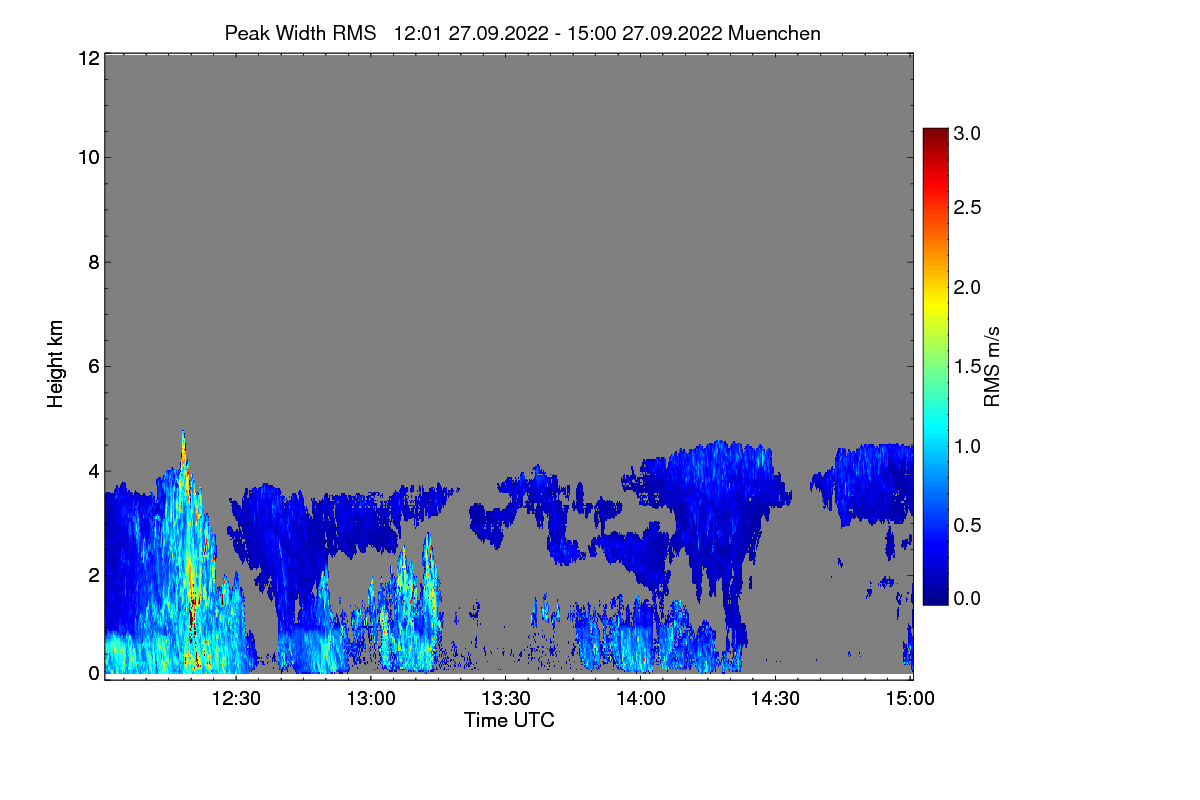Image resolution: width=1200 pixels, height=800 pixels.
Task: Click the colorbar value 0.0
Action: [967, 598]
